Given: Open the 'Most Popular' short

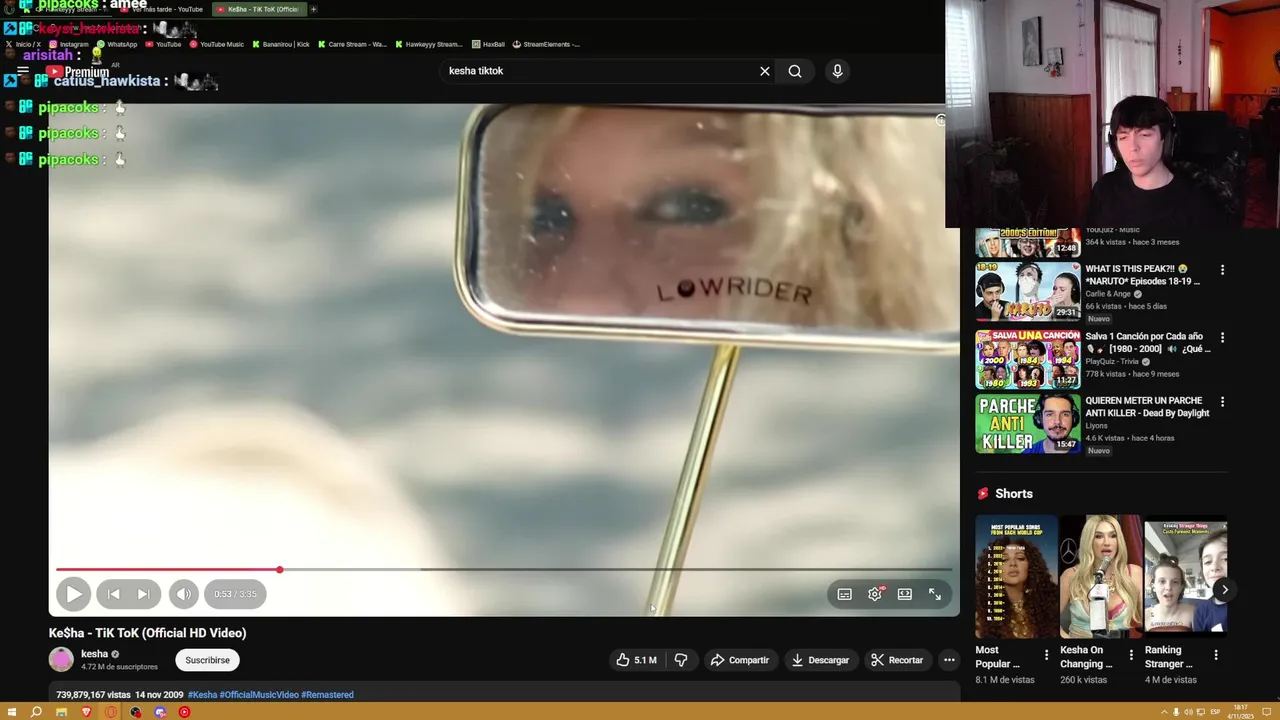Looking at the screenshot, I should click(x=1016, y=577).
